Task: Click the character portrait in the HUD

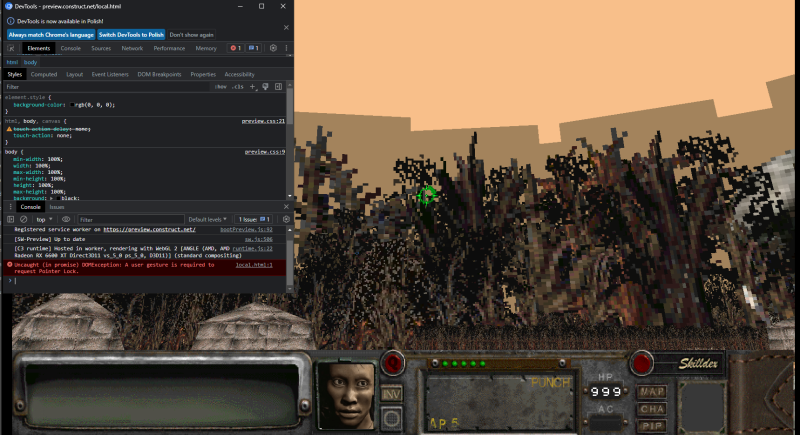Action: pos(347,395)
